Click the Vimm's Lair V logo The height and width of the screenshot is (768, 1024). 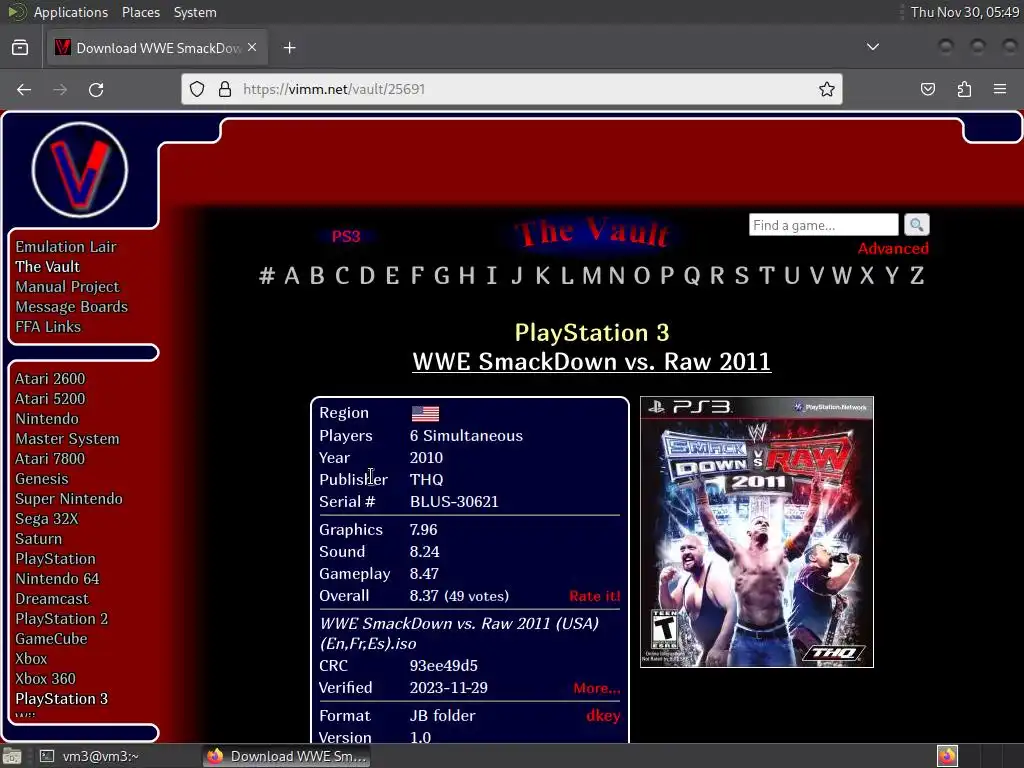(x=80, y=170)
